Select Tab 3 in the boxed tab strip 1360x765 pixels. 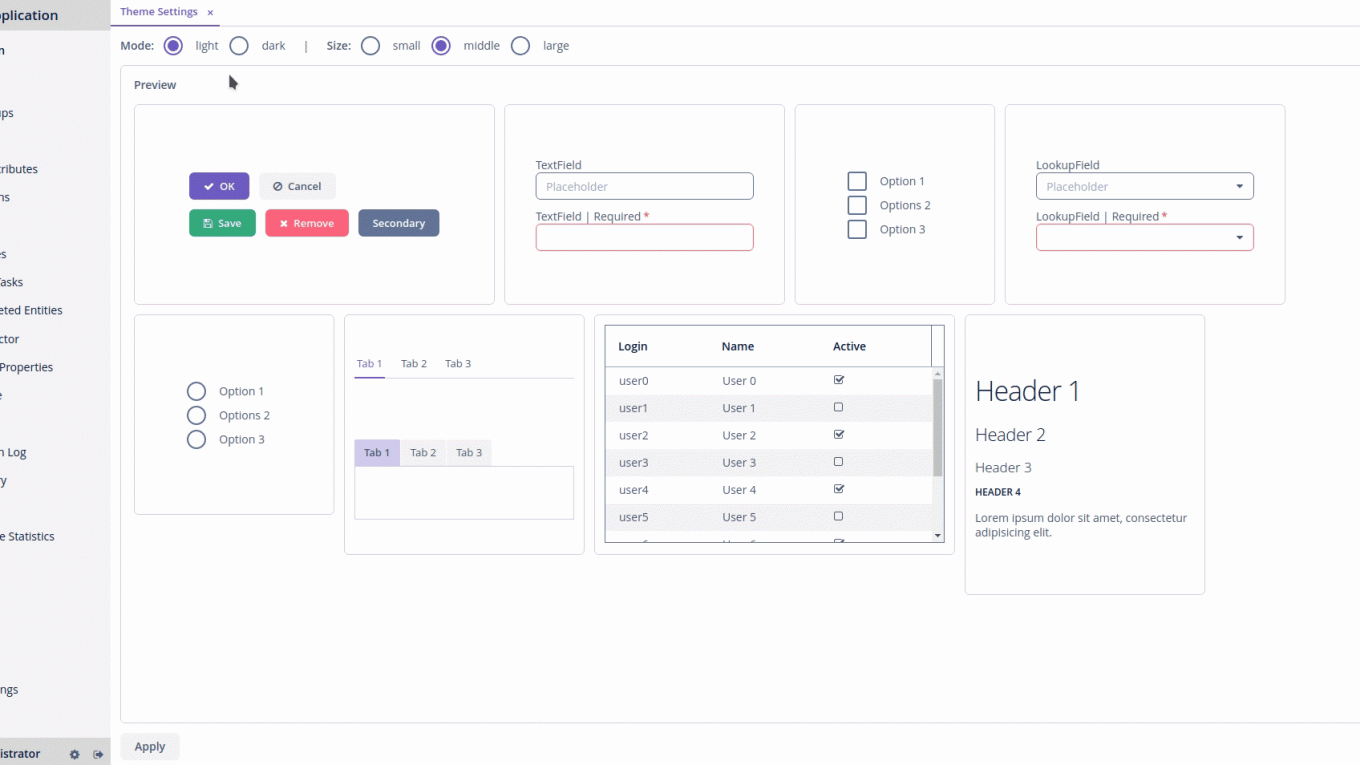pyautogui.click(x=469, y=453)
